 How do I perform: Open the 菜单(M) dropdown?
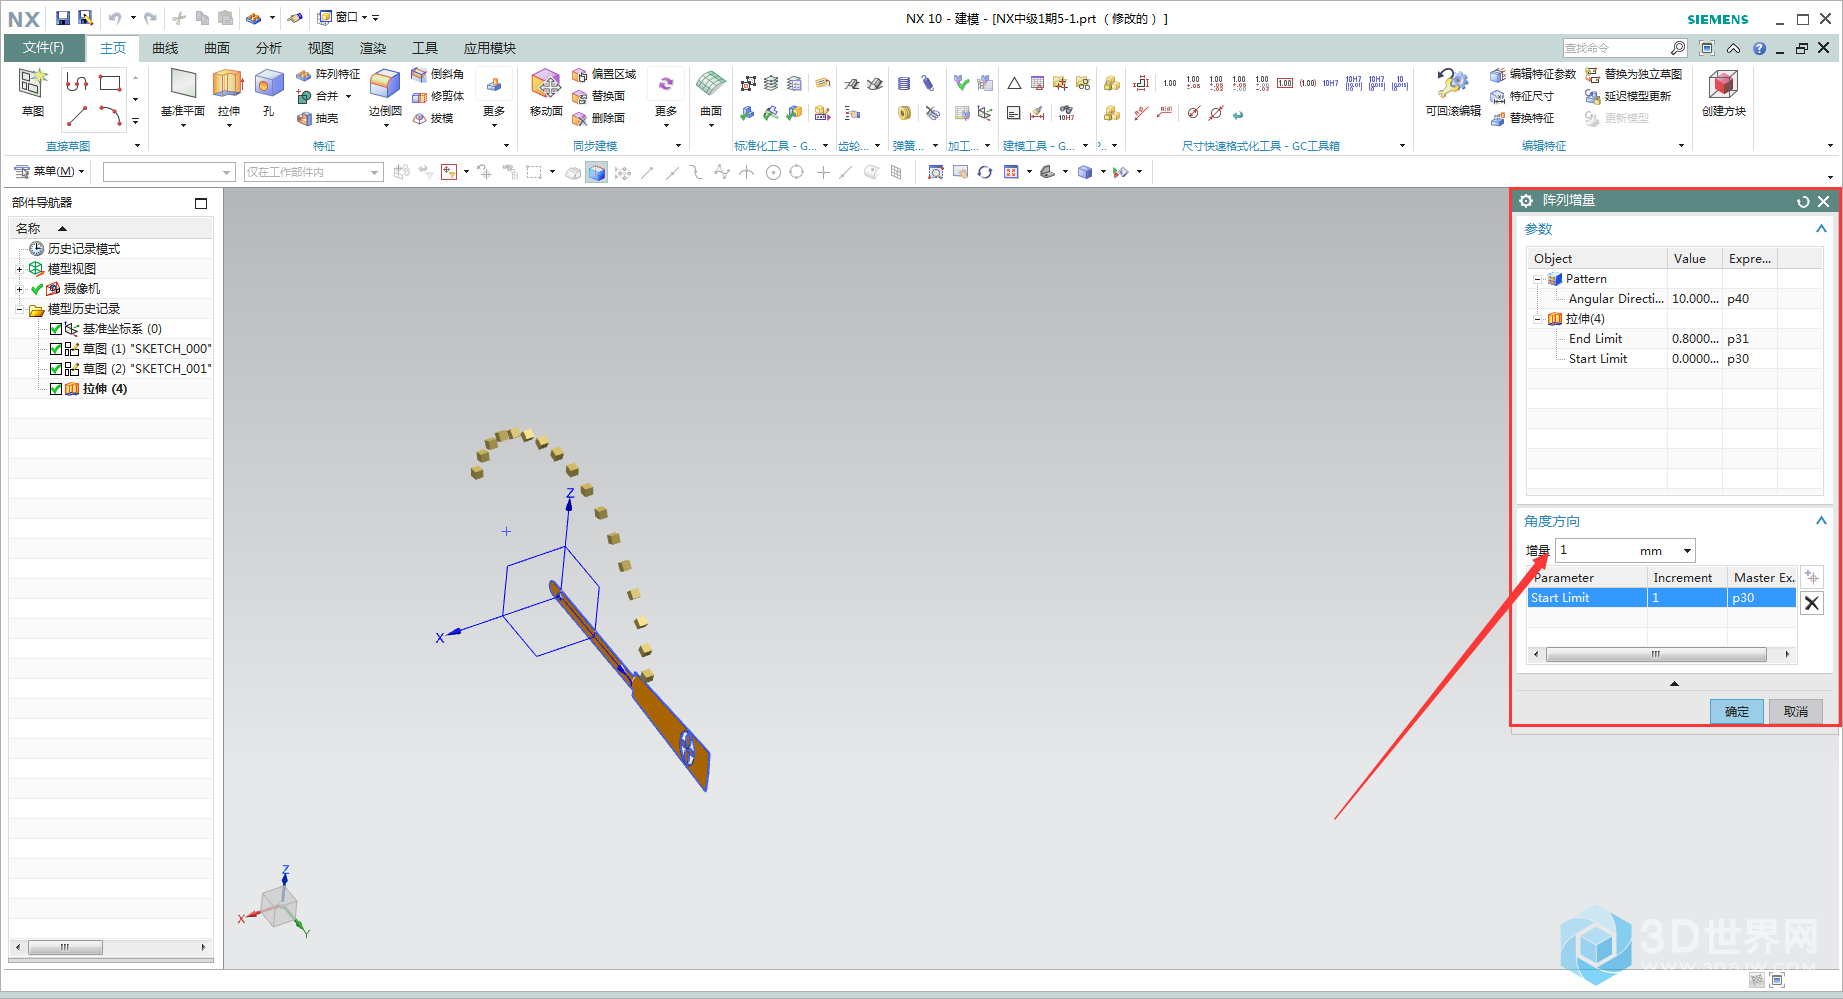point(49,172)
